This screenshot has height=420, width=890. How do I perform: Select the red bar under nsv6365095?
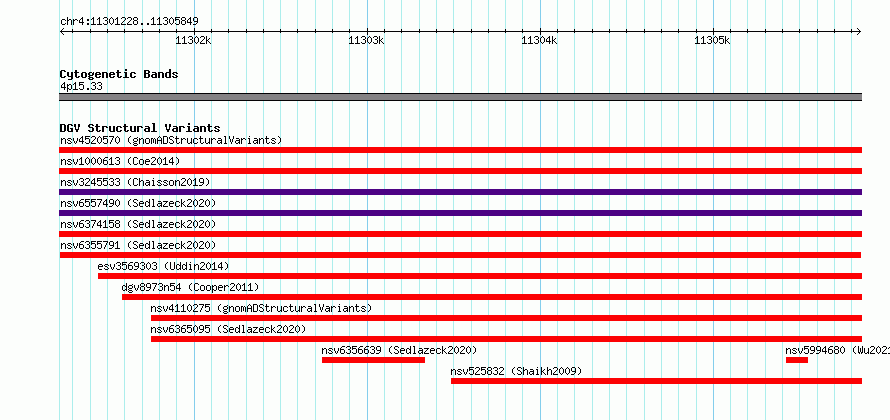pyautogui.click(x=506, y=339)
